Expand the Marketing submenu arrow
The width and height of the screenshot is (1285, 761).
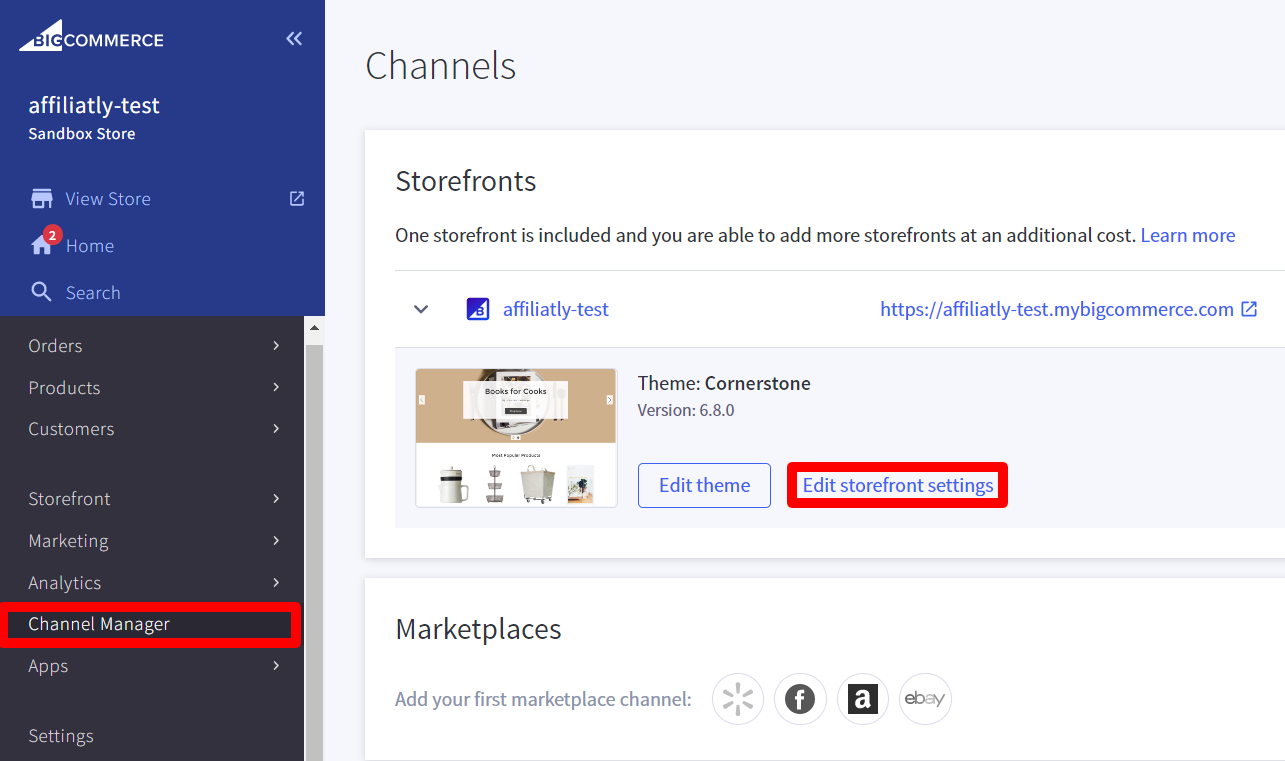point(276,541)
